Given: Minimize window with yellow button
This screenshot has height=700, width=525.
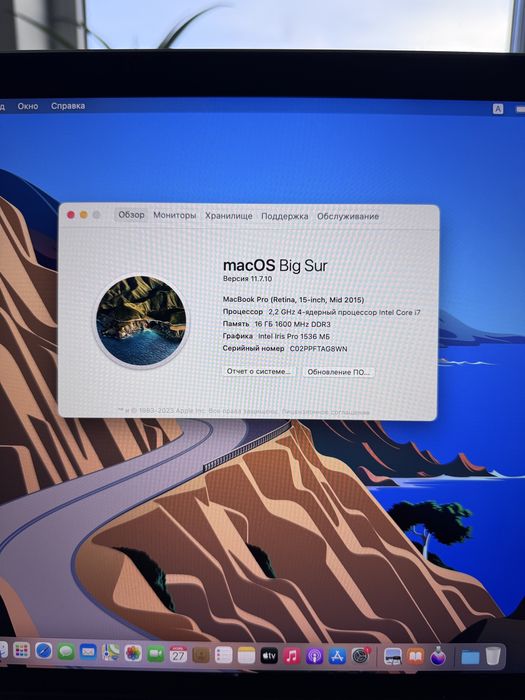Looking at the screenshot, I should click(x=83, y=215).
